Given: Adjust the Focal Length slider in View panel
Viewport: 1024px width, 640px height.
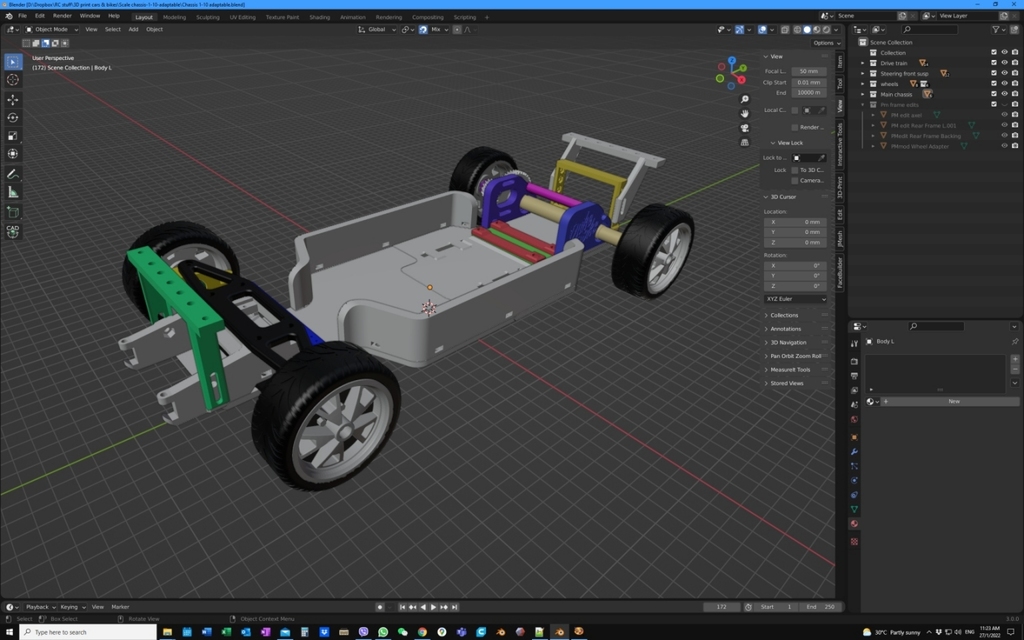Looking at the screenshot, I should (x=808, y=70).
